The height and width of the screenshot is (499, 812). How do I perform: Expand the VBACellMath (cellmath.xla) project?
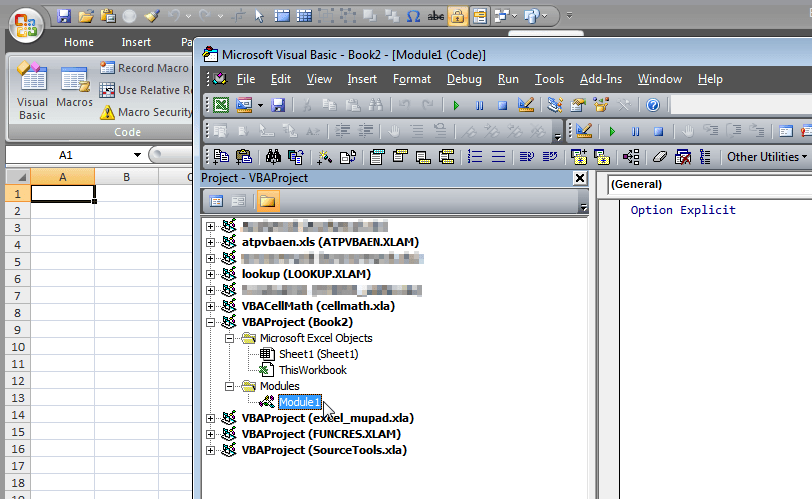[x=210, y=306]
